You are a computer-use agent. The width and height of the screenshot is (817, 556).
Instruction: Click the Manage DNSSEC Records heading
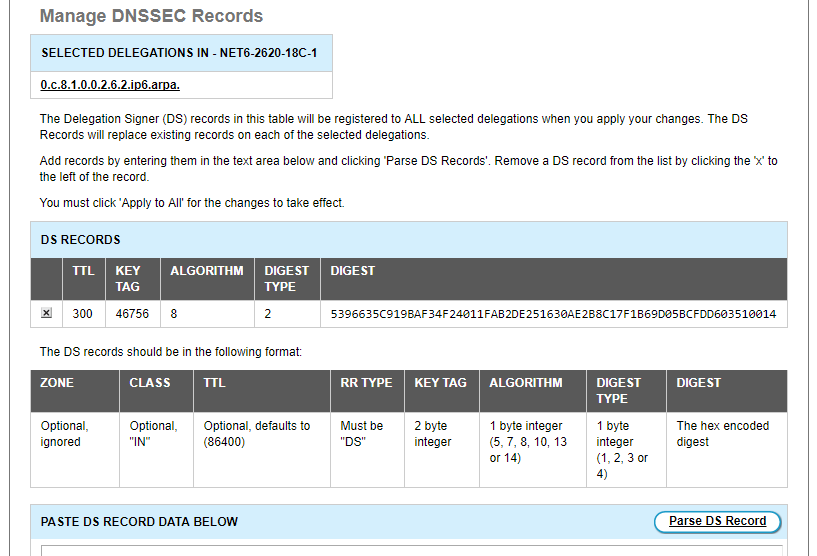point(151,16)
